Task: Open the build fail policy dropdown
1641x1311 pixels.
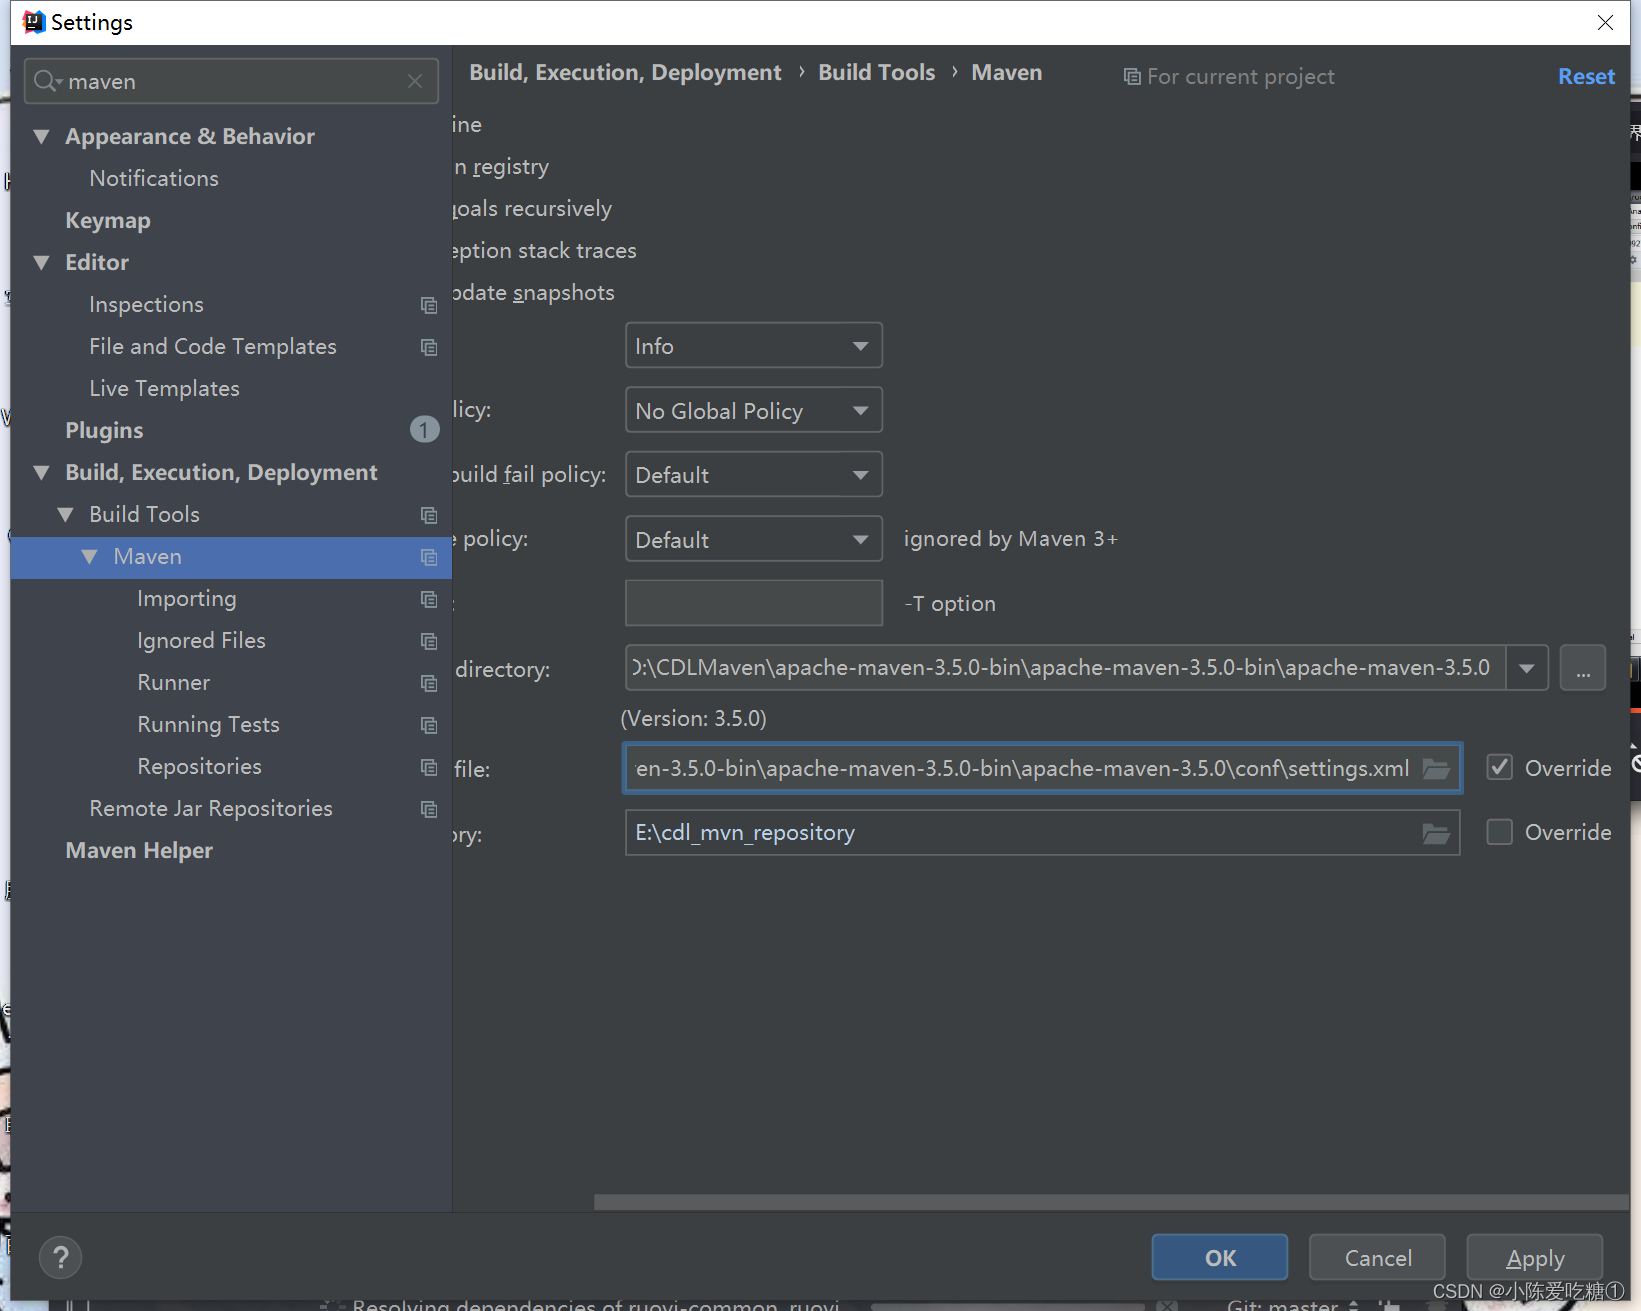Action: coord(754,475)
